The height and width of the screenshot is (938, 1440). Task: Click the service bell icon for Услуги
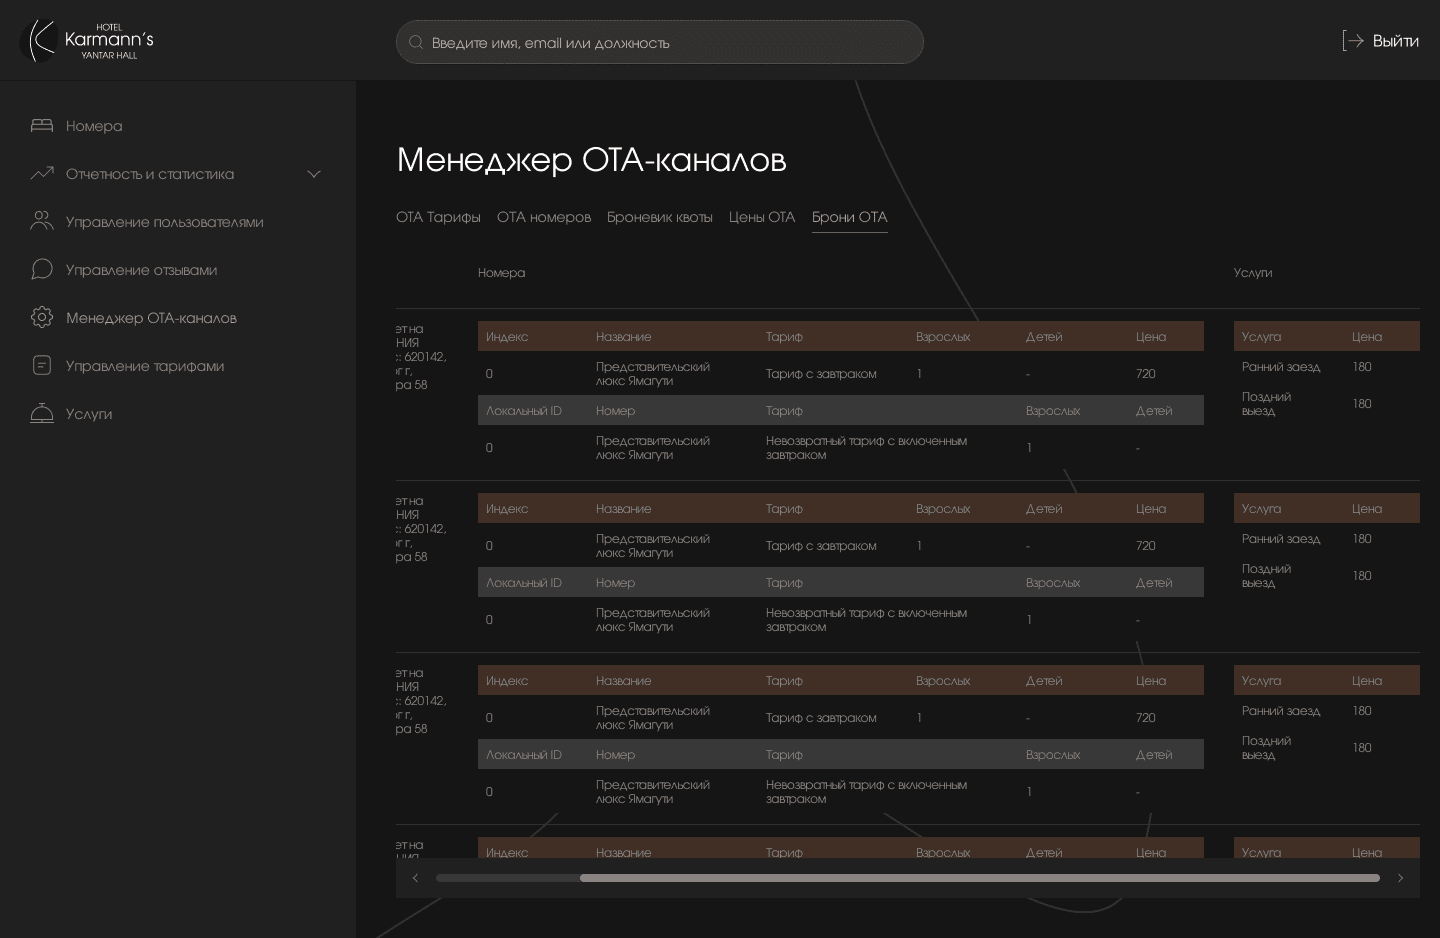[x=42, y=414]
